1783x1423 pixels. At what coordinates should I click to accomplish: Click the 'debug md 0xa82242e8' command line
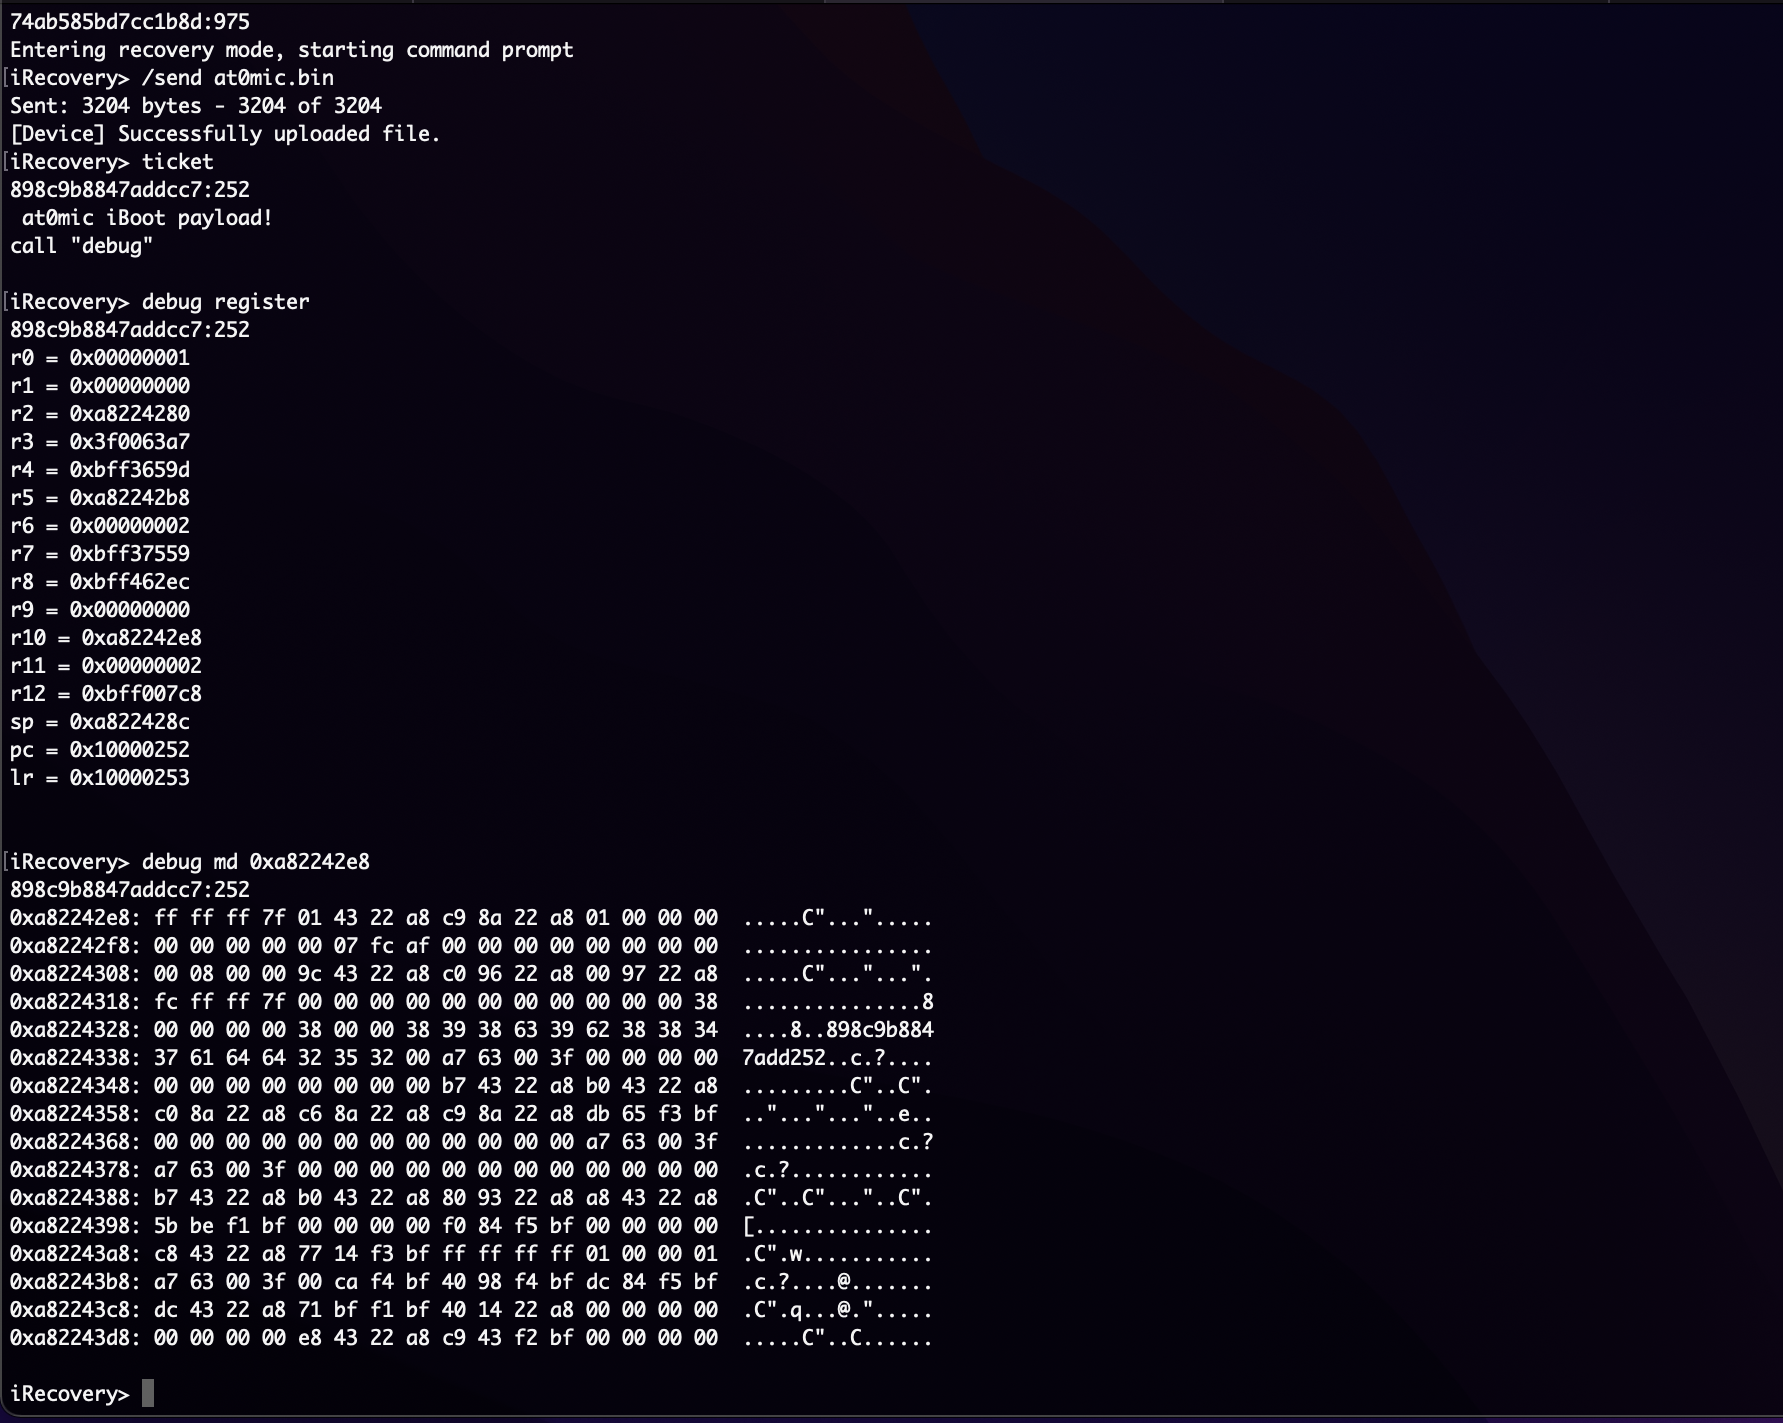click(x=190, y=862)
